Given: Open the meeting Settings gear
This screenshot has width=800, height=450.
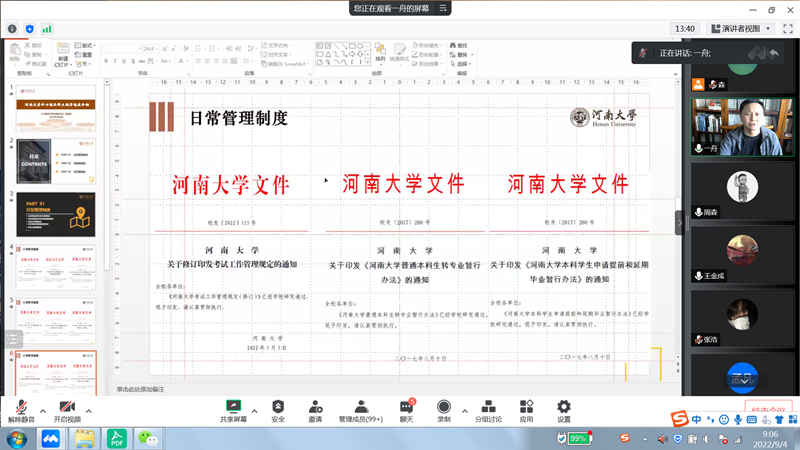Looking at the screenshot, I should click(564, 408).
